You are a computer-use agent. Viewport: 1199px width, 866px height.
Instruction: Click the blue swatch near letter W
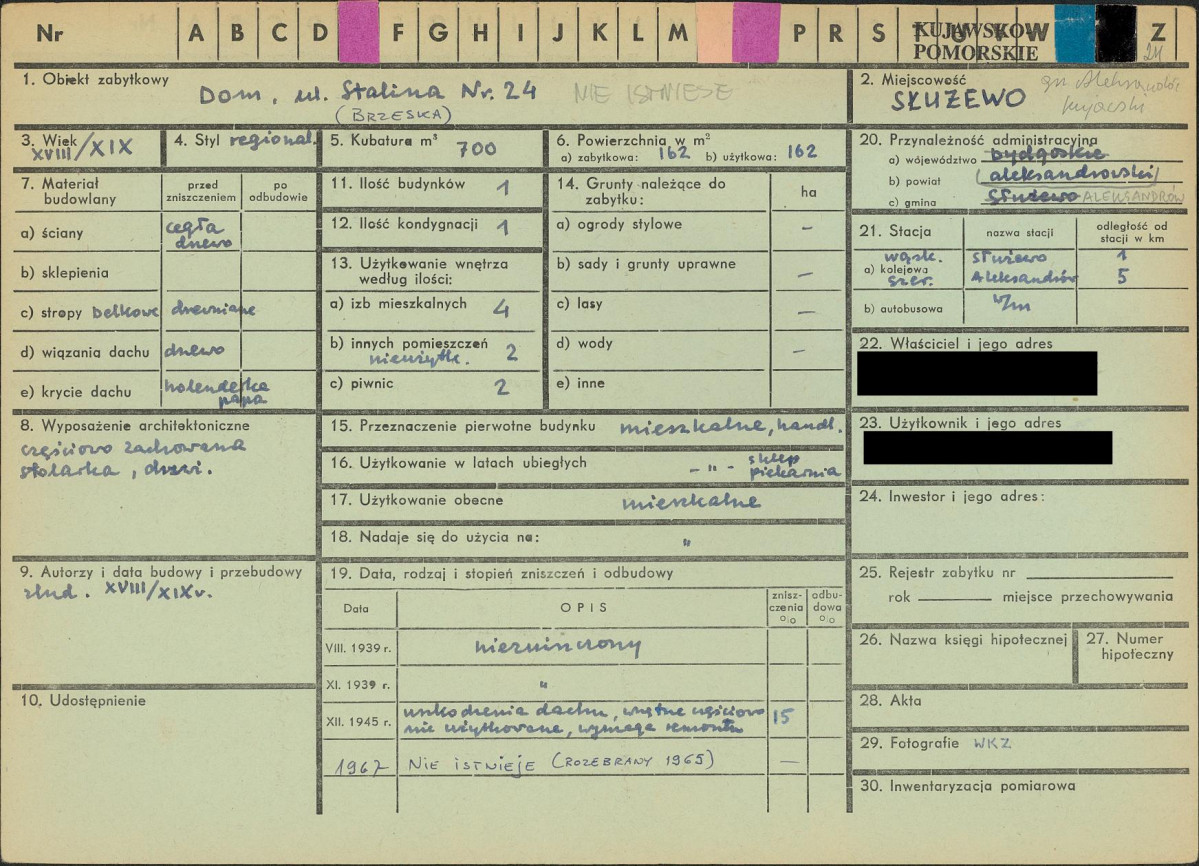[1075, 33]
